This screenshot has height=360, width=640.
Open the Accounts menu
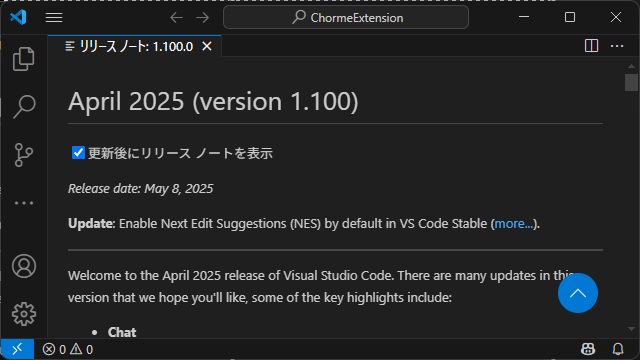(24, 266)
